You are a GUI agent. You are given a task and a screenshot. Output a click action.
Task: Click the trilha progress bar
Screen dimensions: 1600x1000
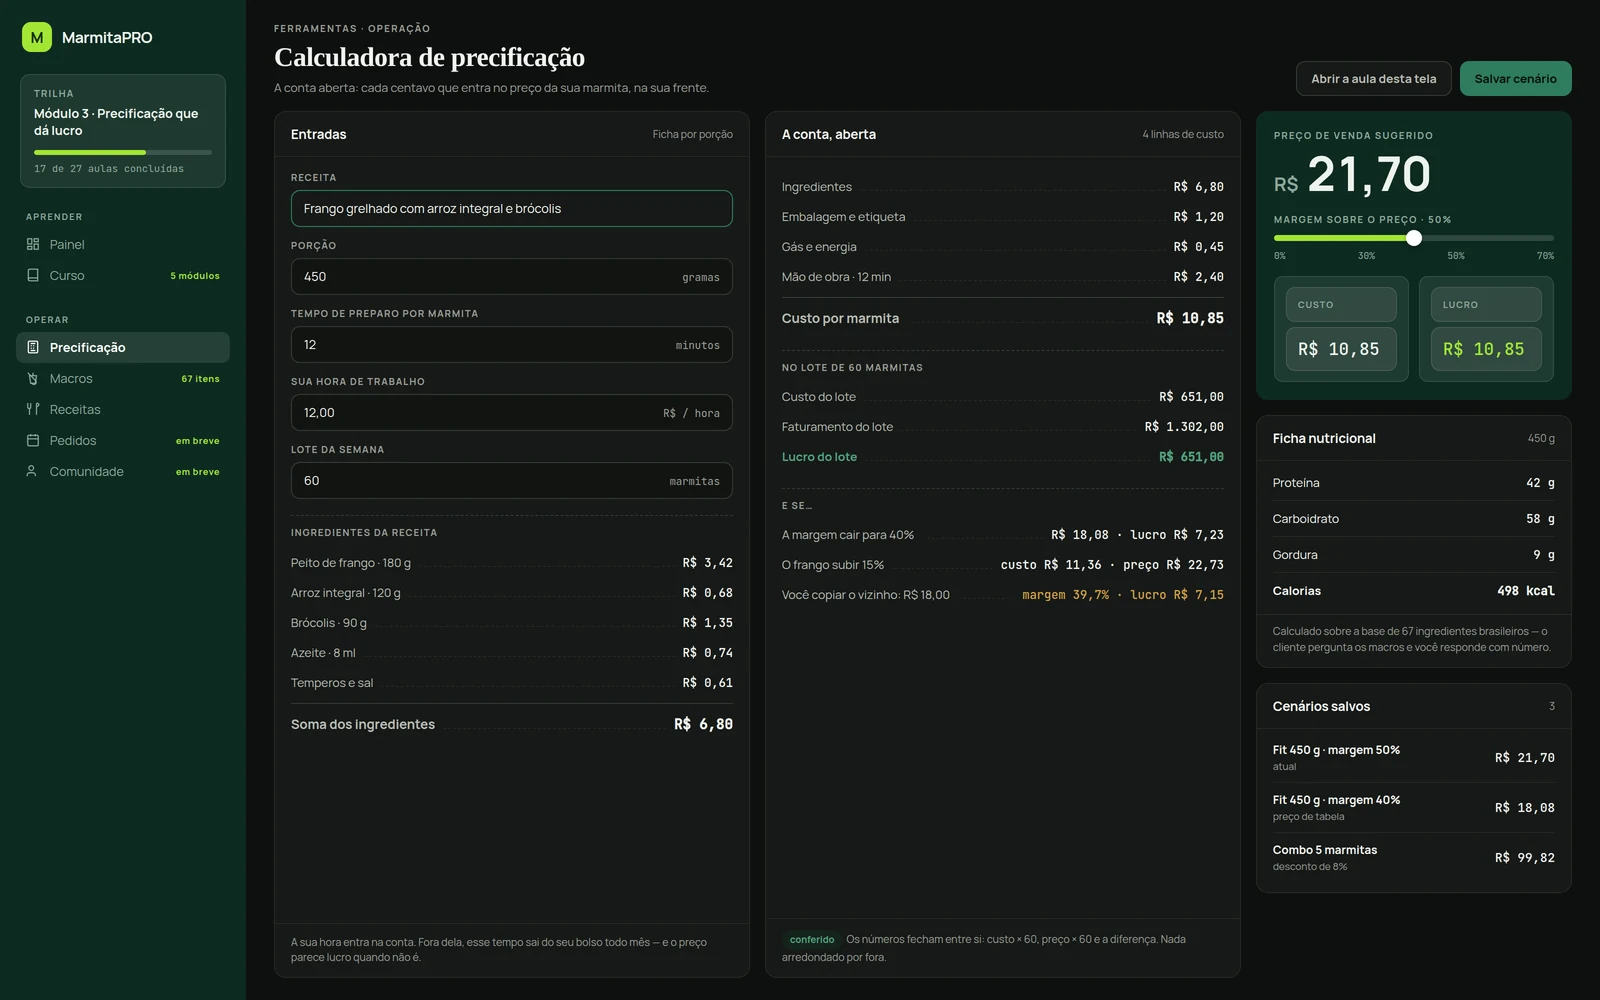point(123,152)
